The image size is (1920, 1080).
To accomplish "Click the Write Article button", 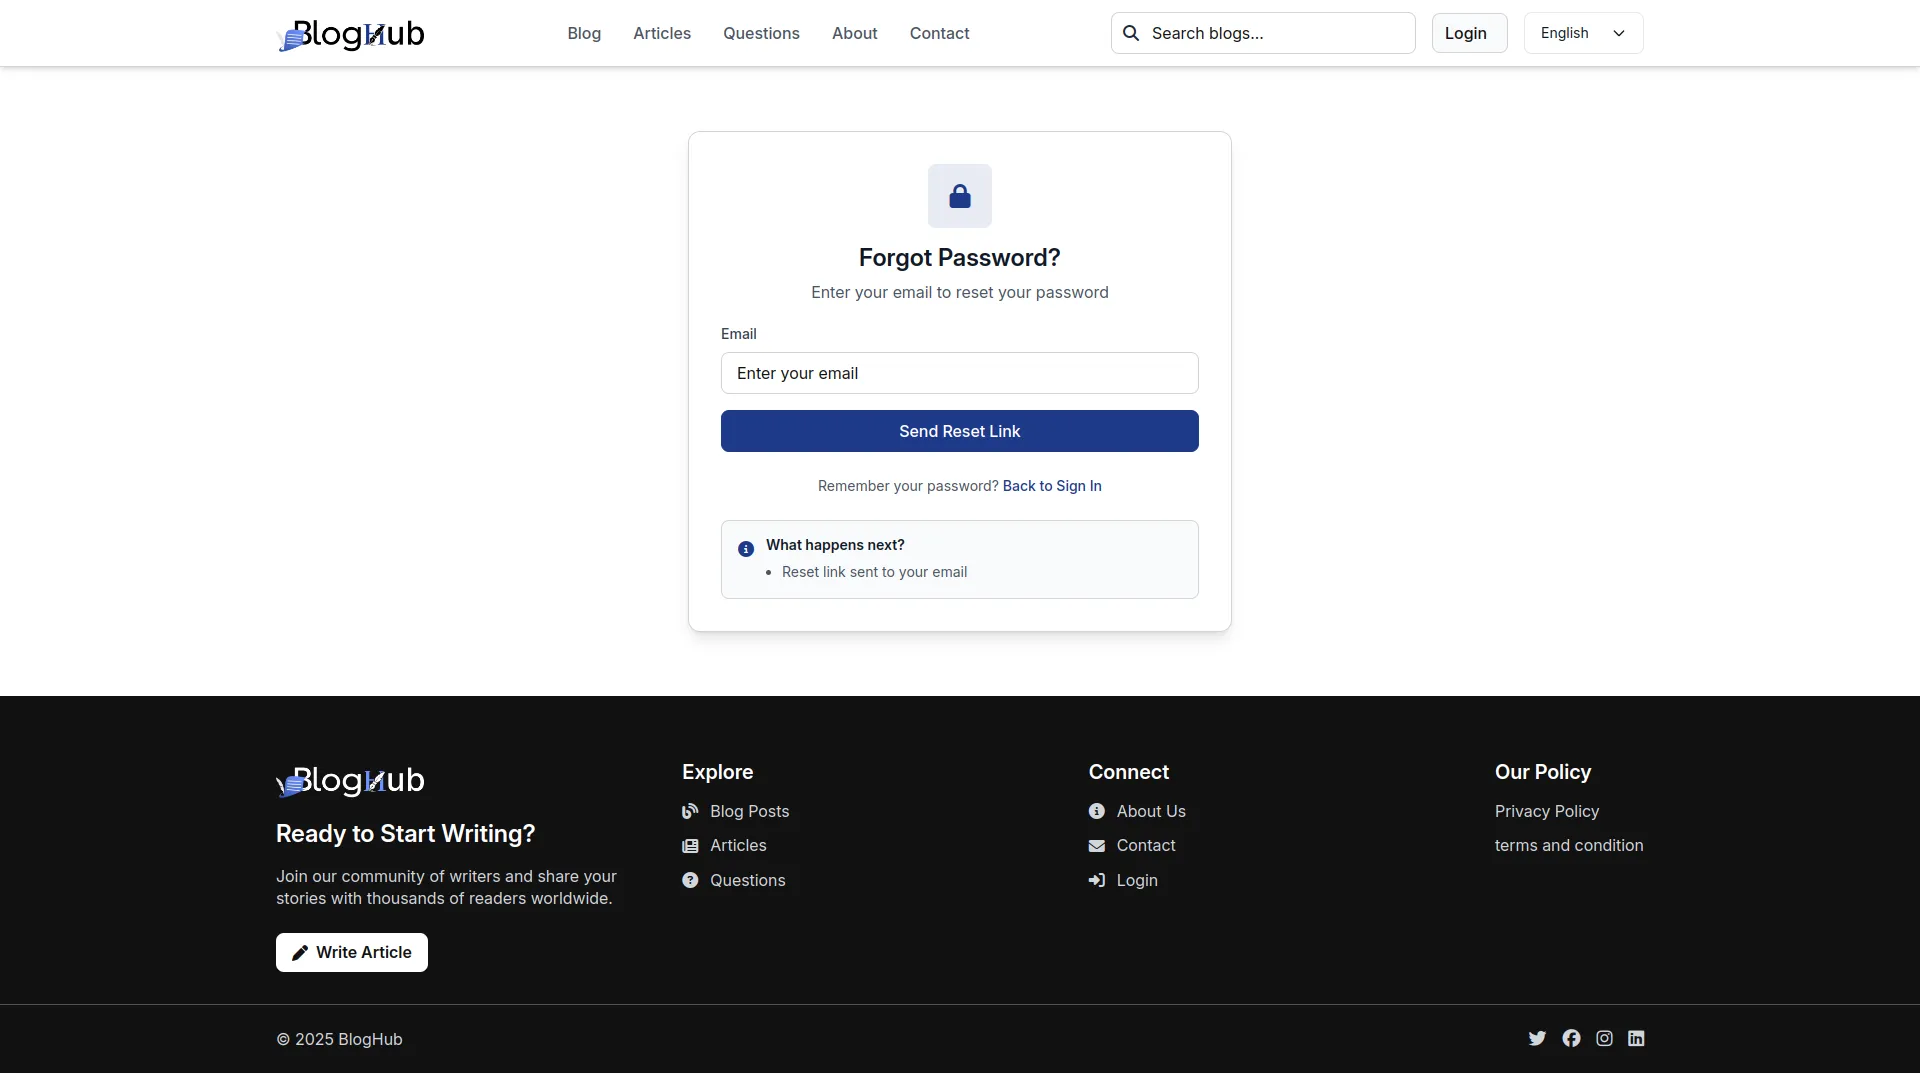I will point(351,952).
